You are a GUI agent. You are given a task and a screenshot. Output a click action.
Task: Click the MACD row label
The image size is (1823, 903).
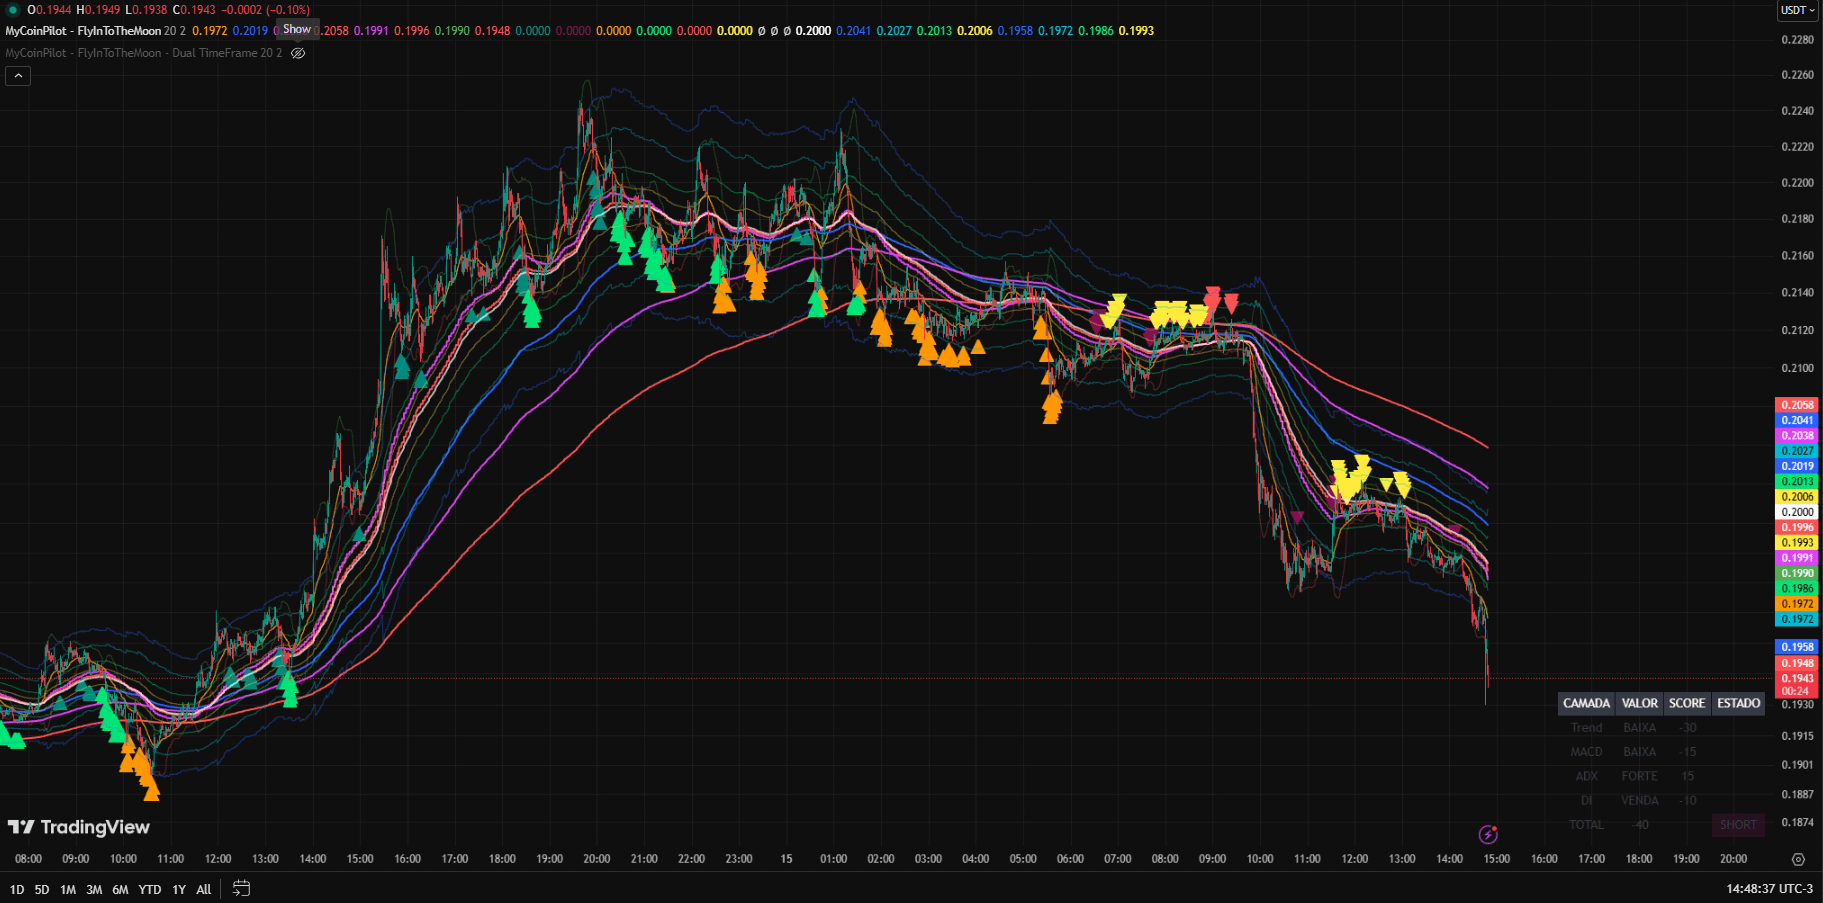[x=1586, y=752]
